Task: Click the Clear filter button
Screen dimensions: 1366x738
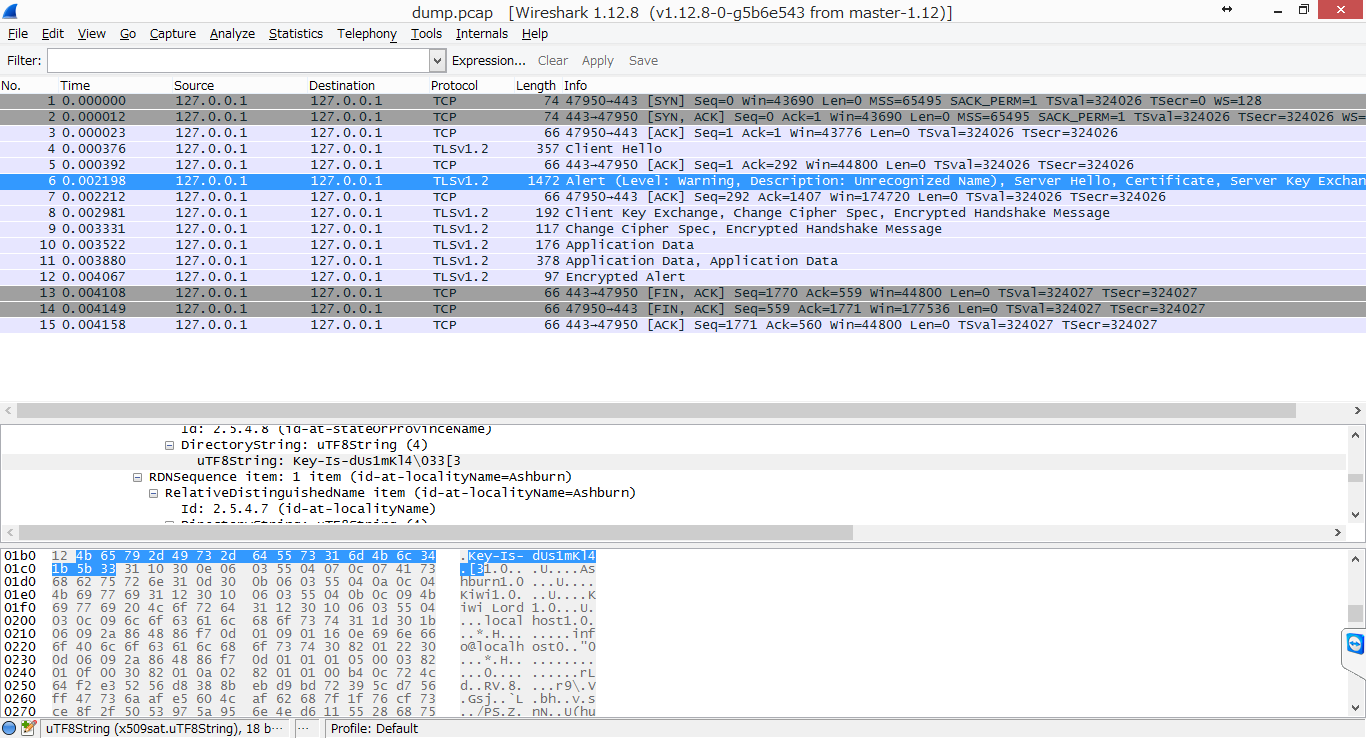Action: click(553, 61)
